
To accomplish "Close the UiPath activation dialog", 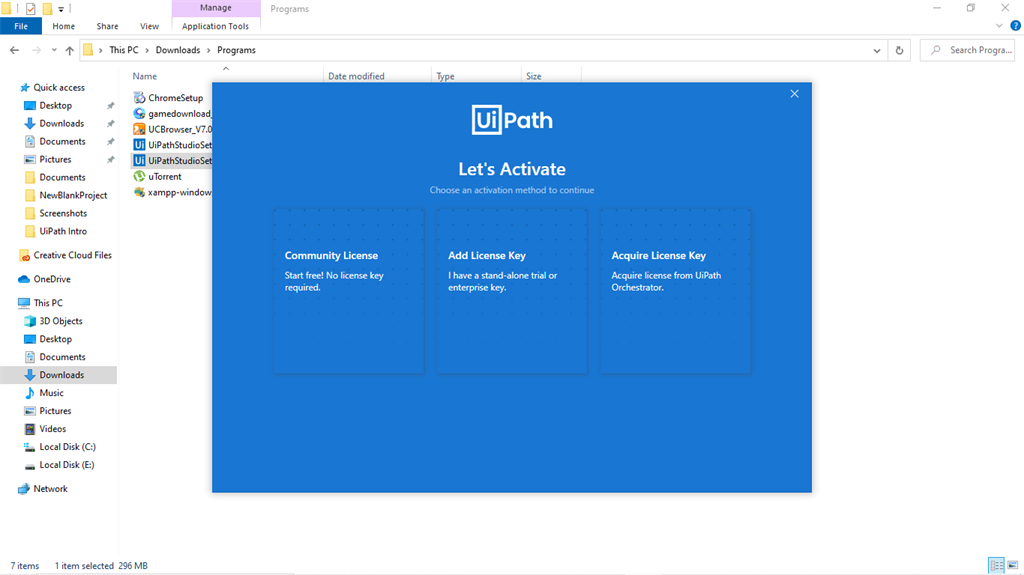I will [794, 94].
